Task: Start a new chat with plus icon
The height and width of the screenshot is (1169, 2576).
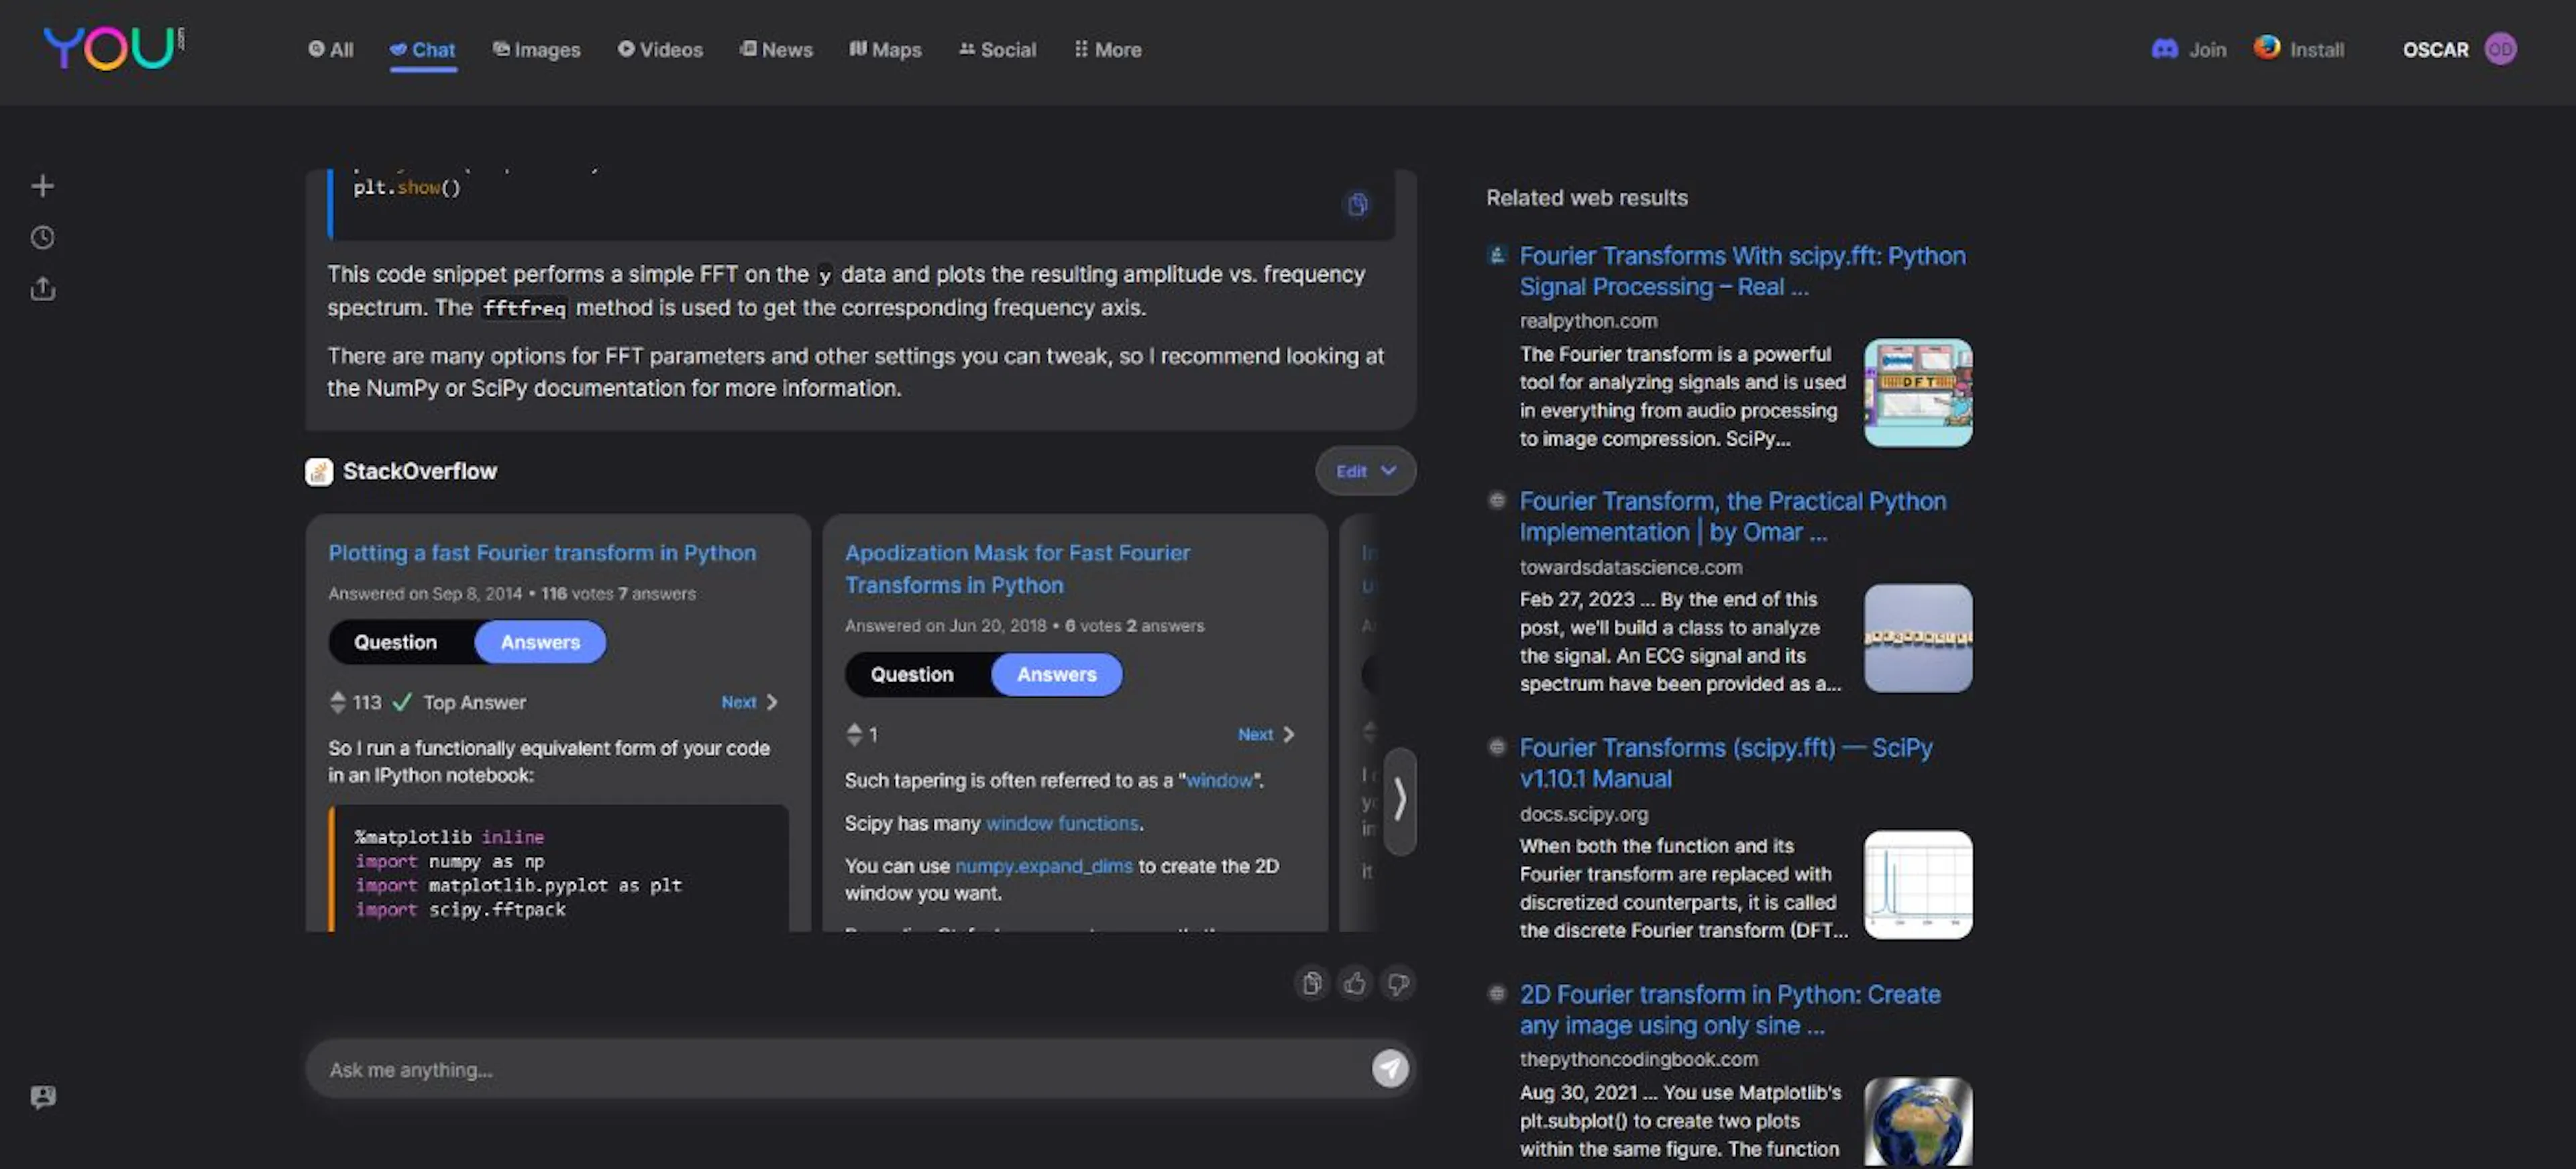Action: tap(42, 185)
